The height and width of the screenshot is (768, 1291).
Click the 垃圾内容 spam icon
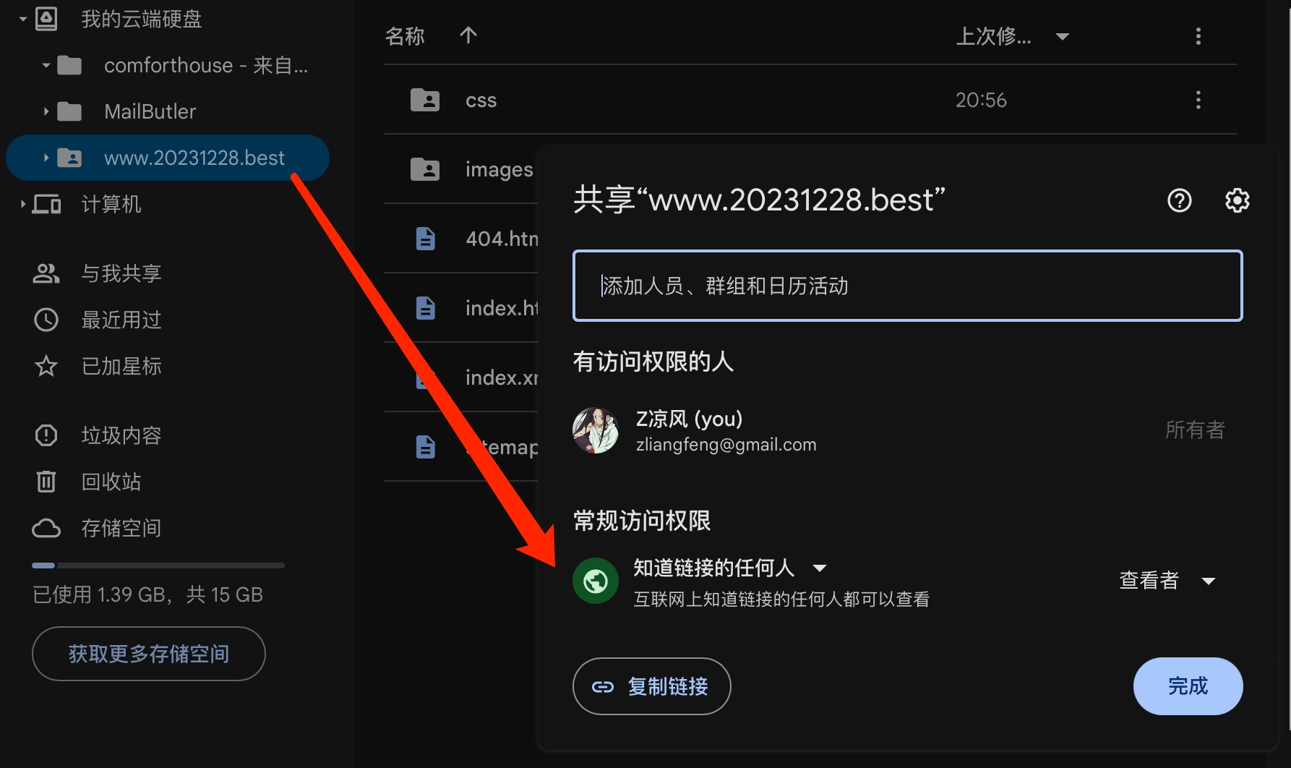(x=46, y=435)
